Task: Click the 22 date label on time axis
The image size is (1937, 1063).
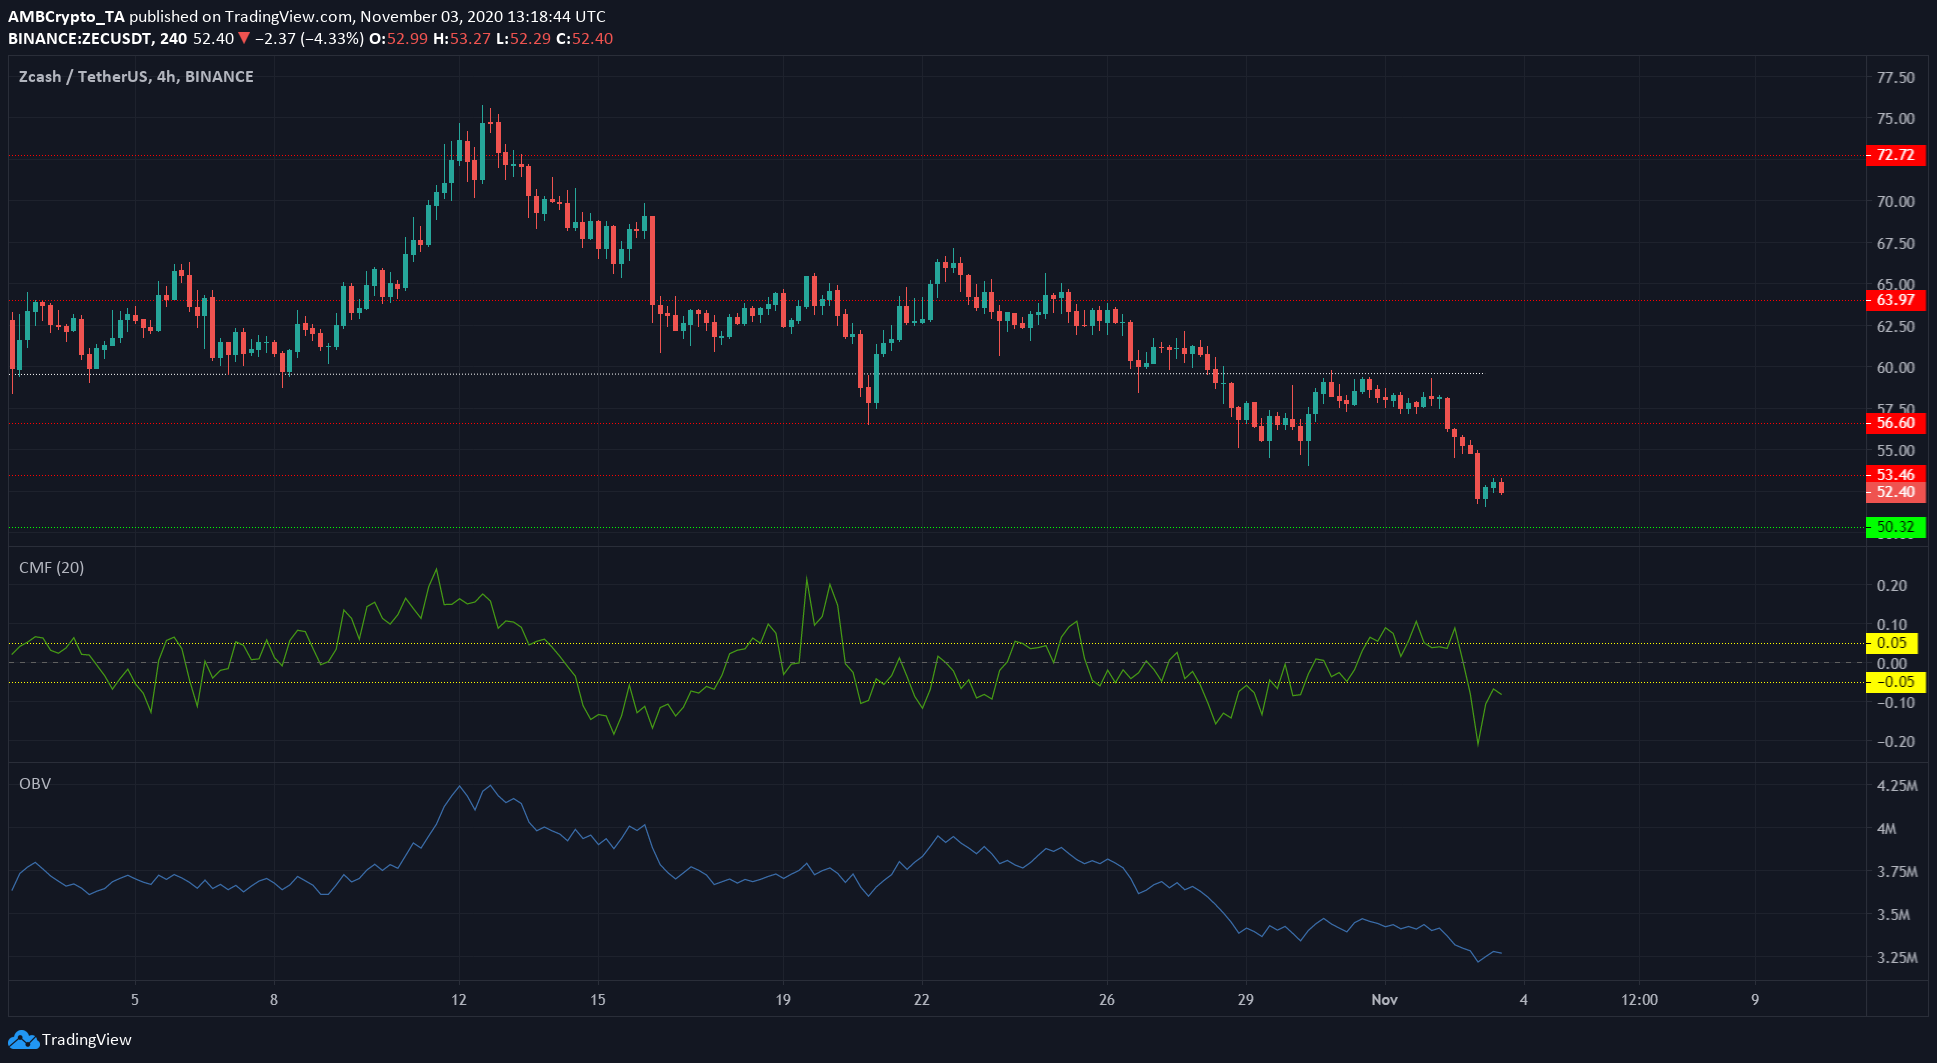Action: point(921,999)
